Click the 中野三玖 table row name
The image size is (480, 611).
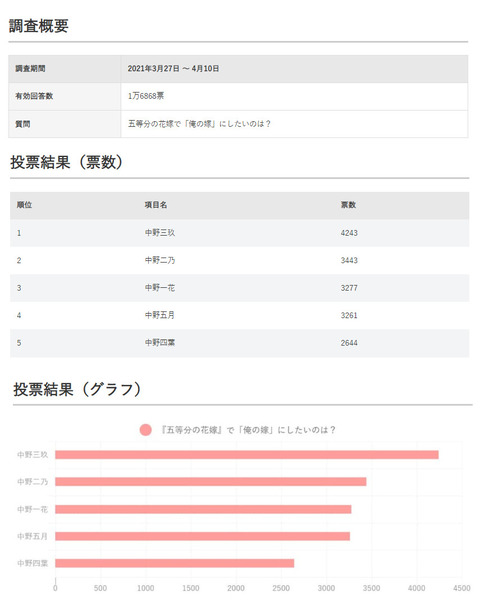click(x=160, y=233)
